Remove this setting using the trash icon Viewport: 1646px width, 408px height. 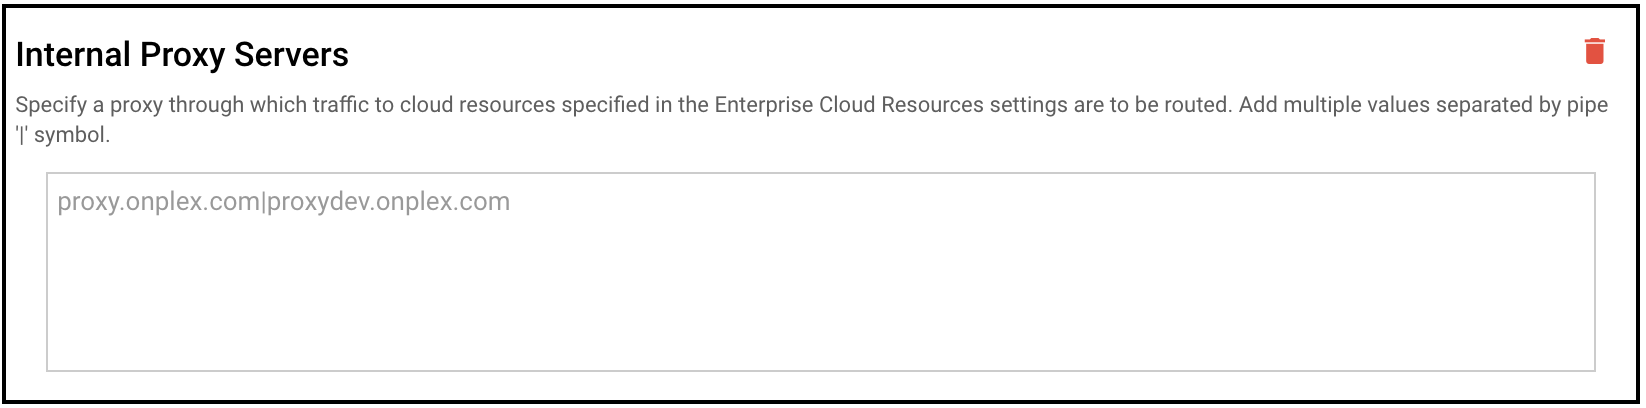(x=1594, y=51)
